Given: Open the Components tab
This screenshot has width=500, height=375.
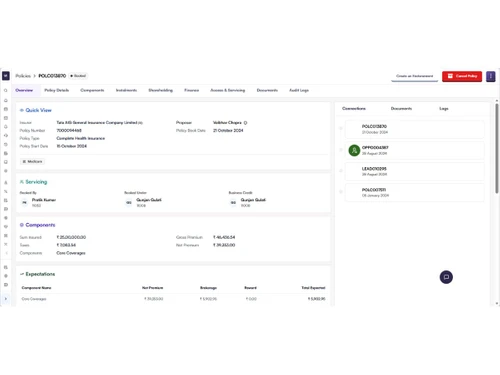Looking at the screenshot, I should pyautogui.click(x=92, y=90).
